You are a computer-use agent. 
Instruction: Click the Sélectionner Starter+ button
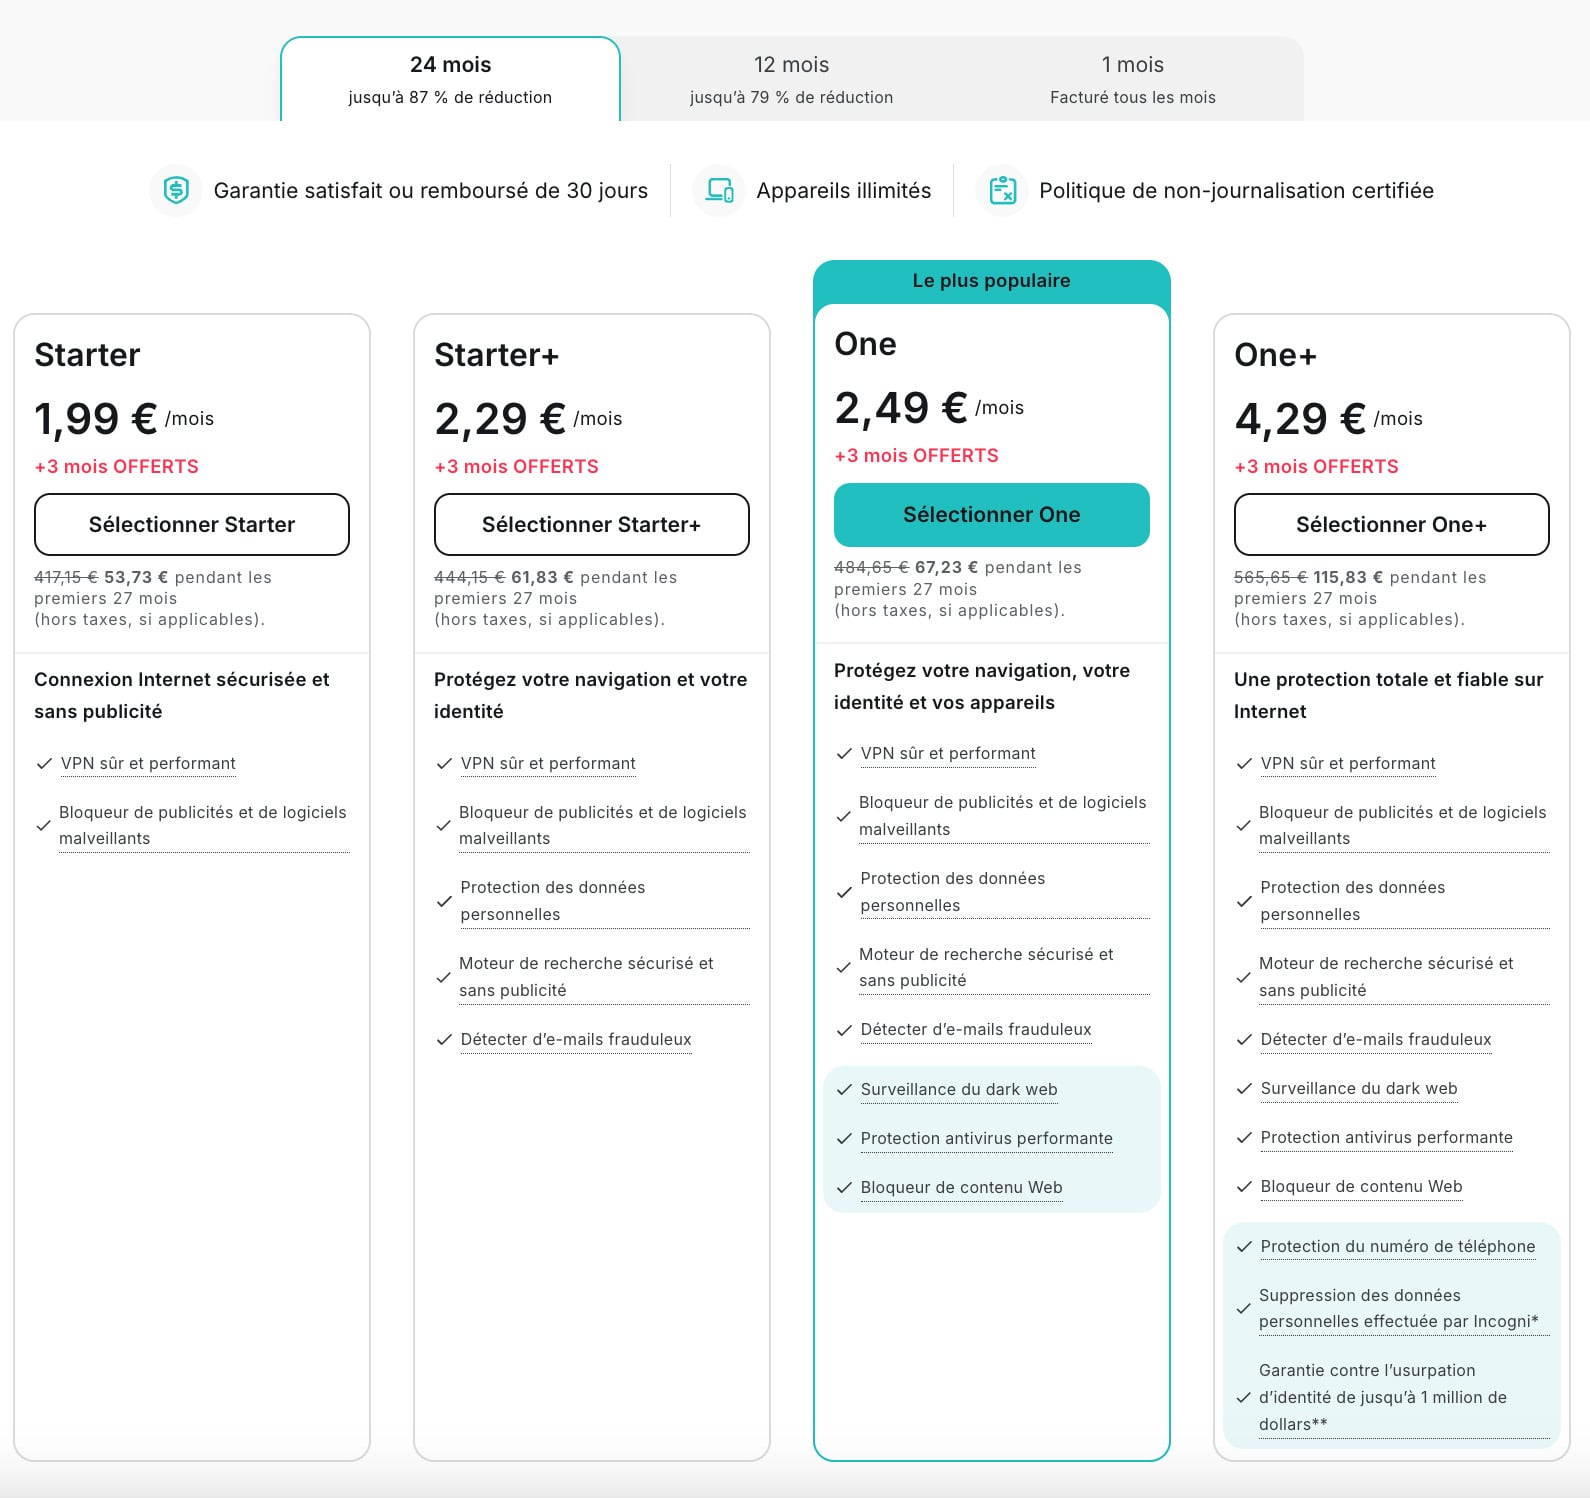(591, 524)
